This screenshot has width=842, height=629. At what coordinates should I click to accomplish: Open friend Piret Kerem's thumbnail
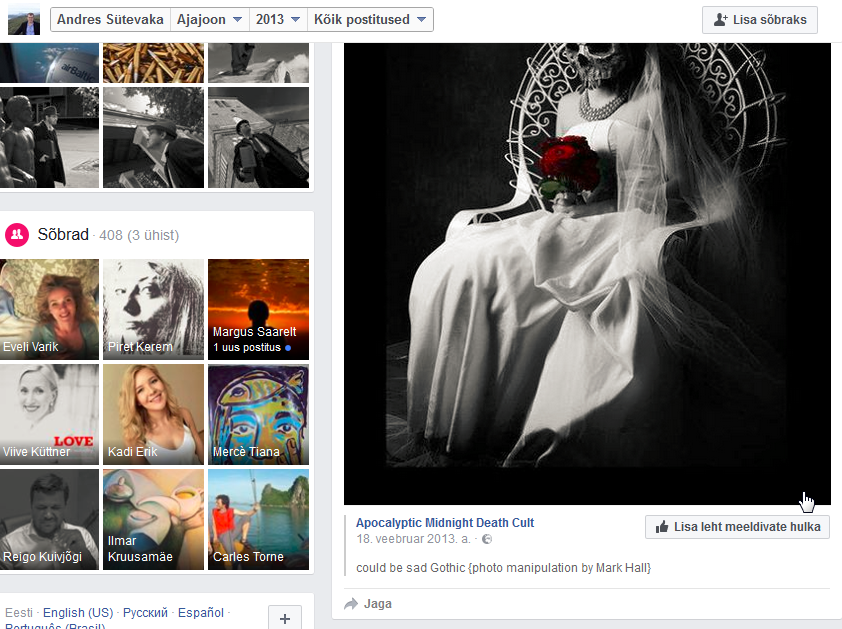(154, 309)
